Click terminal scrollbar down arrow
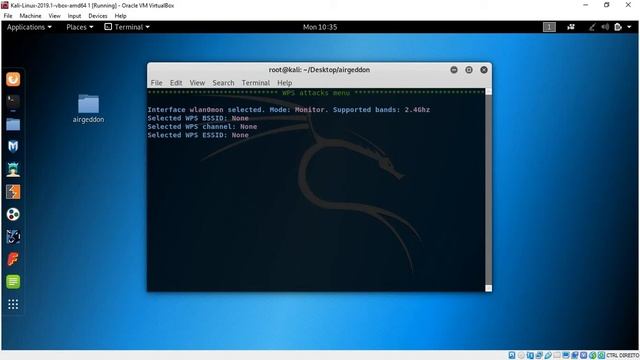 coord(488,288)
